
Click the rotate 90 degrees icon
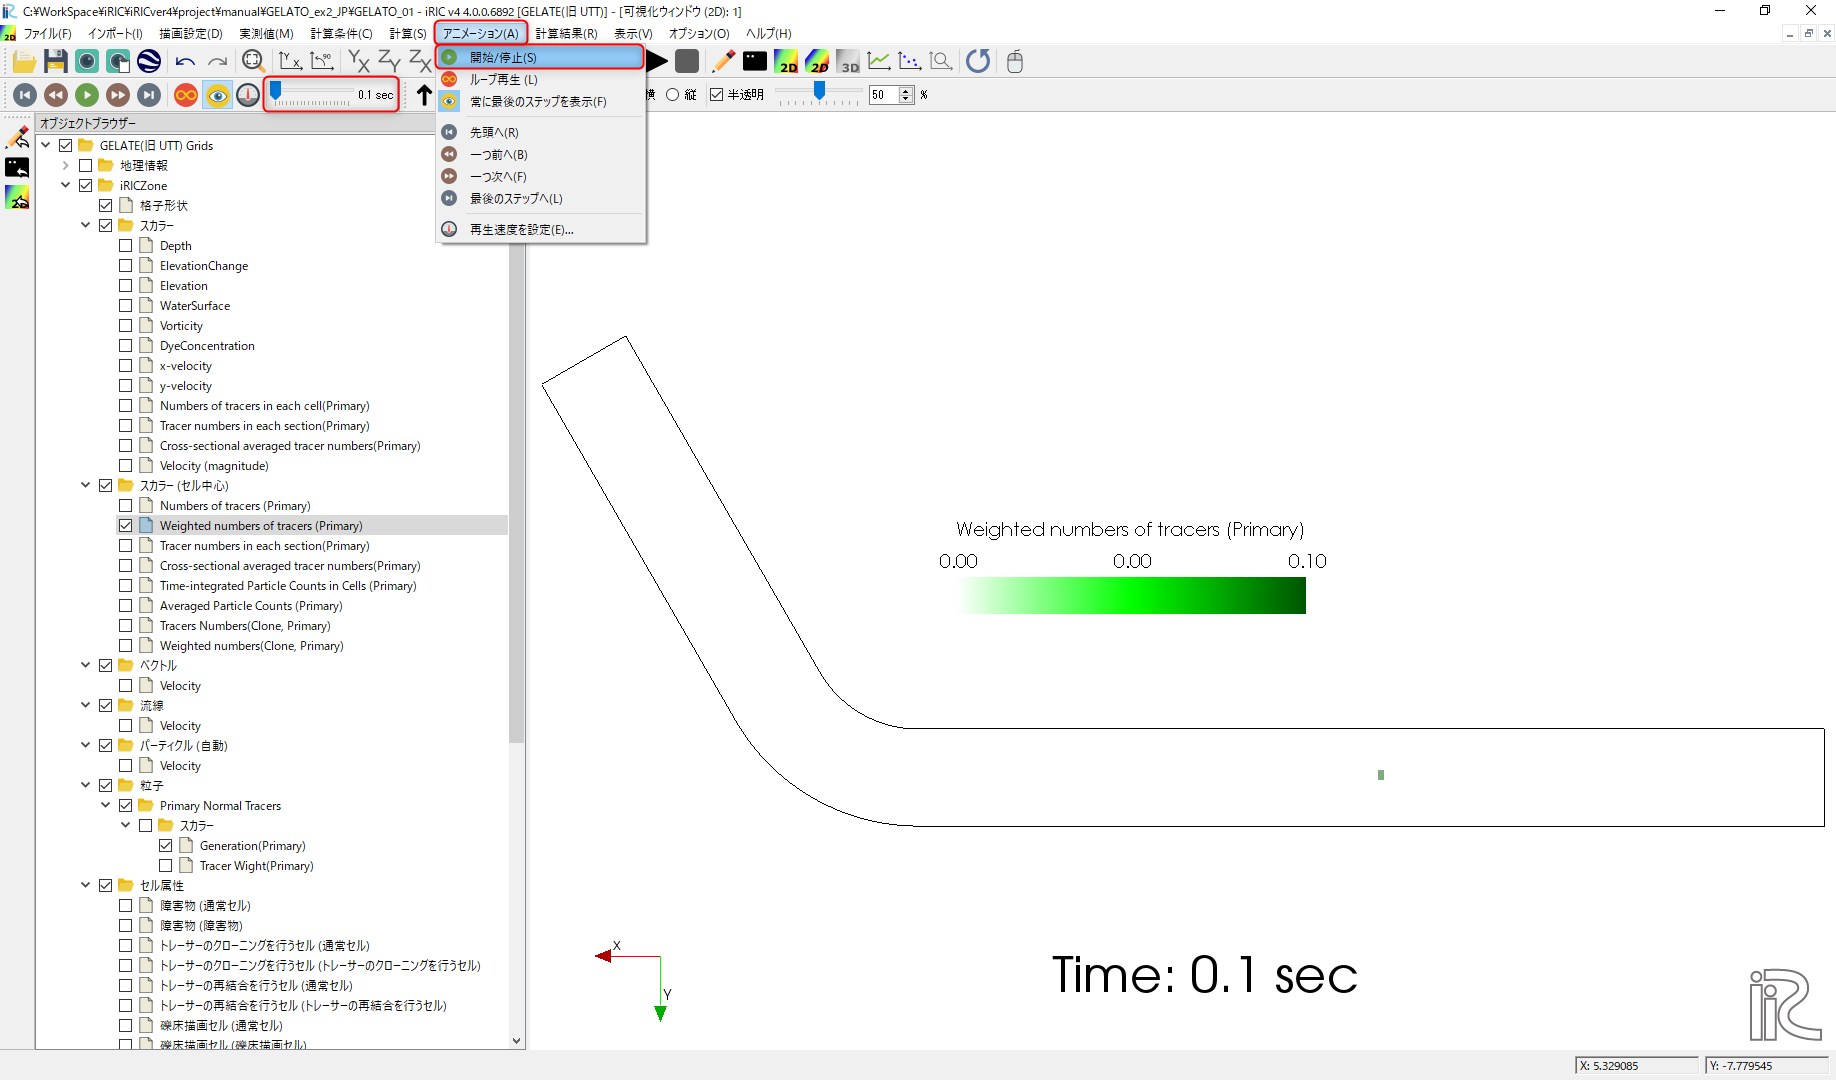(322, 61)
